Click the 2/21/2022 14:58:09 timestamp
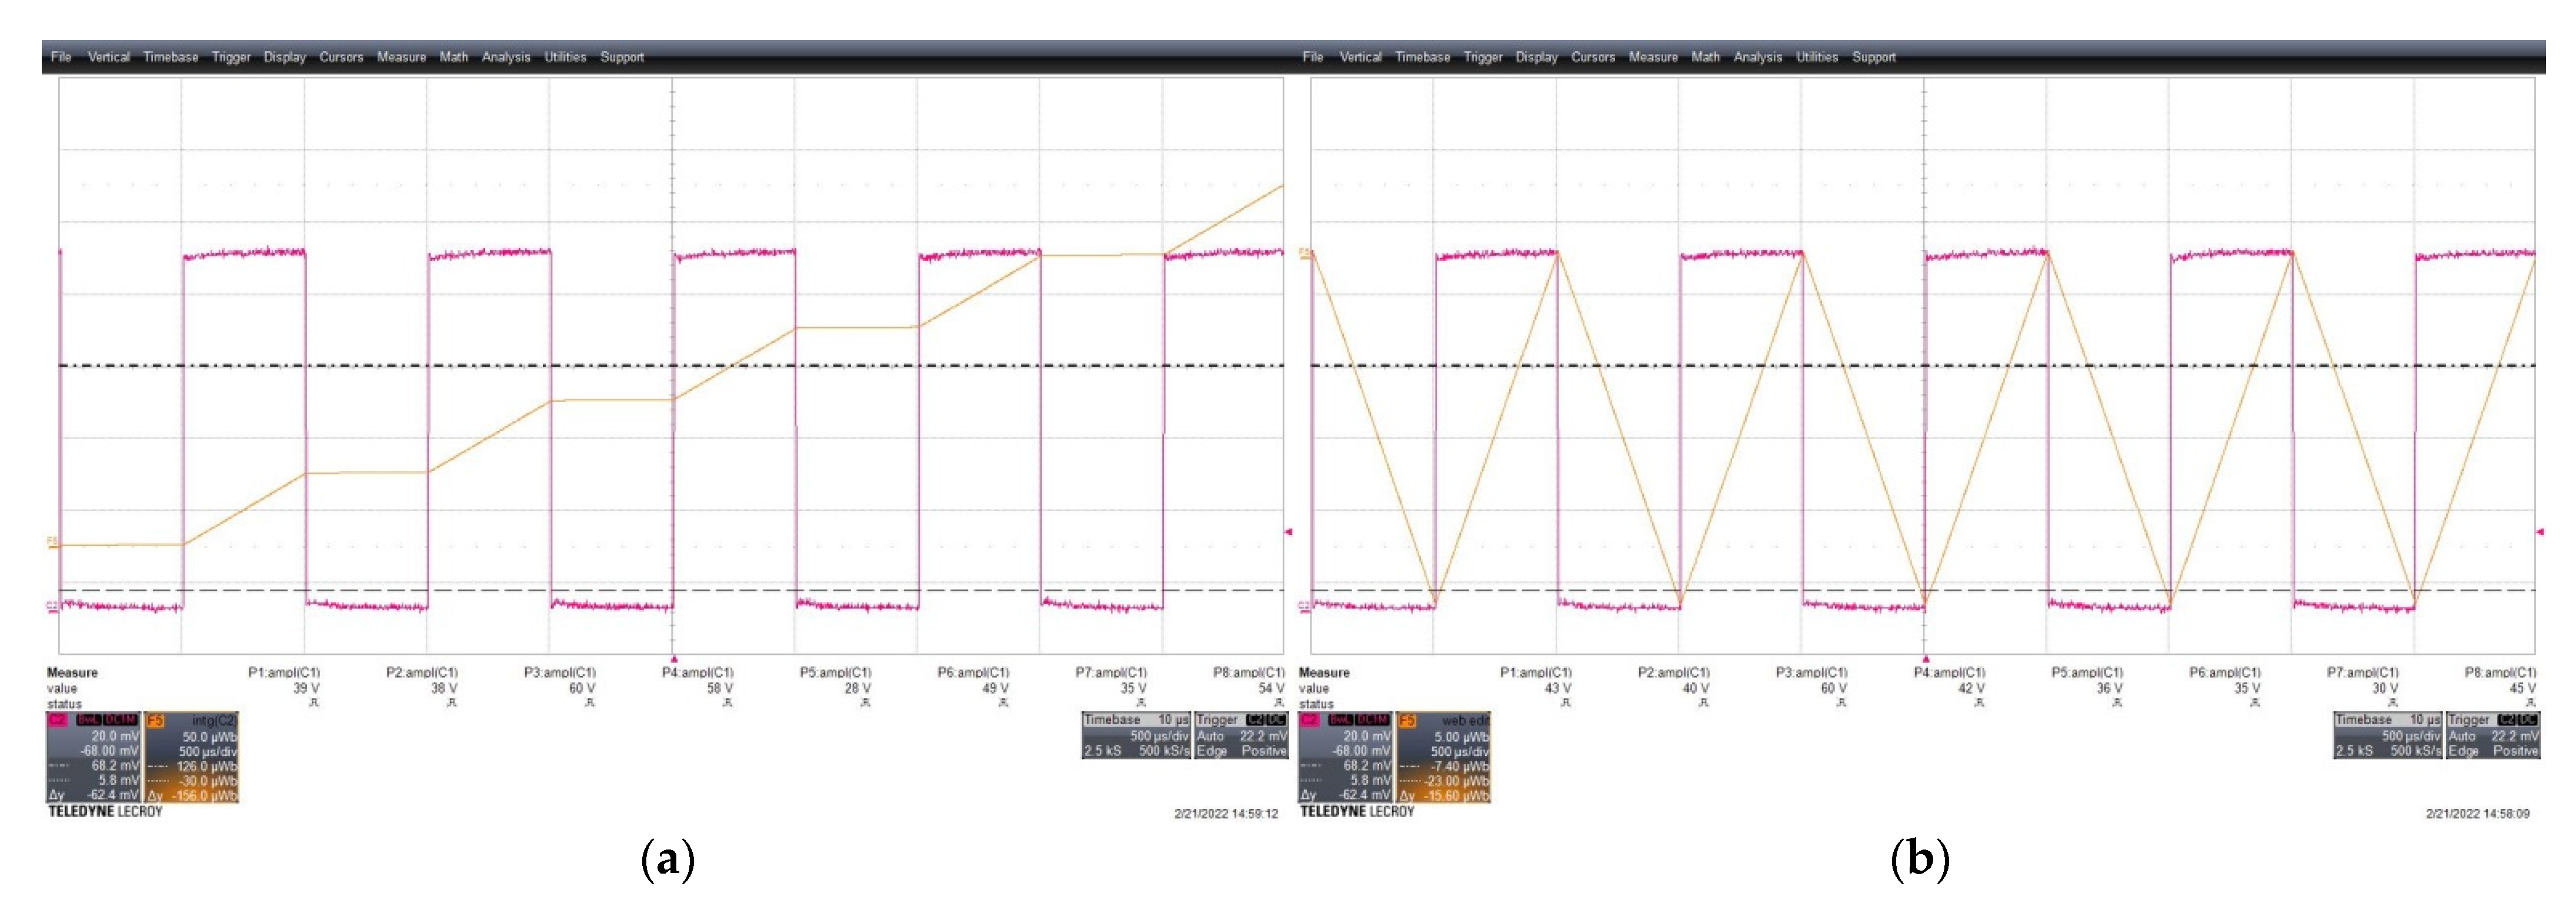This screenshot has width=2576, height=903. pyautogui.click(x=2477, y=813)
